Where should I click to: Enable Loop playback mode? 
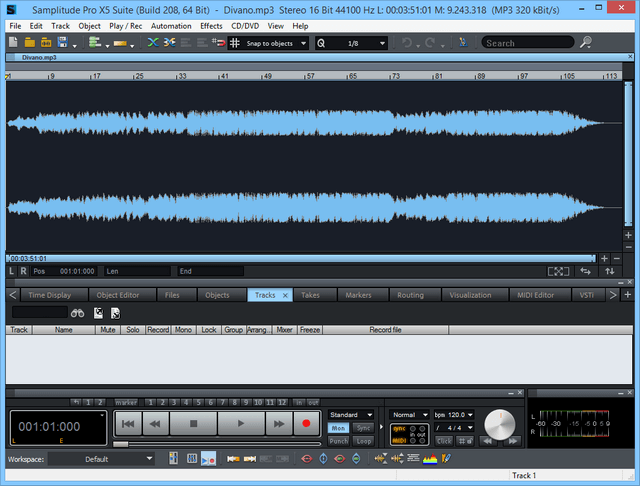(x=363, y=440)
